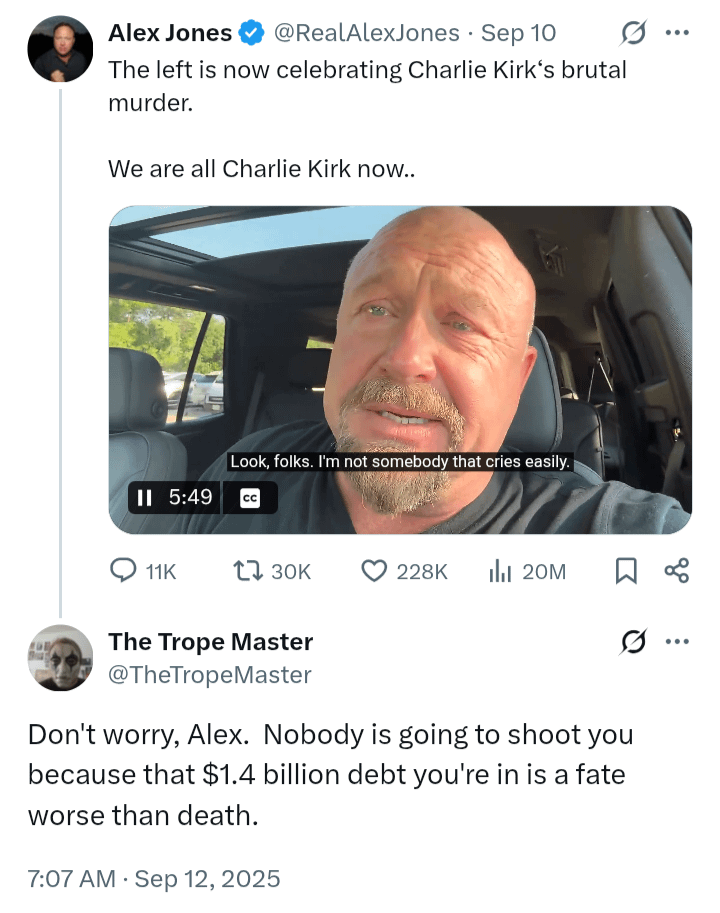
Task: Click Grok icon on Alex Jones tweet
Action: point(633,33)
